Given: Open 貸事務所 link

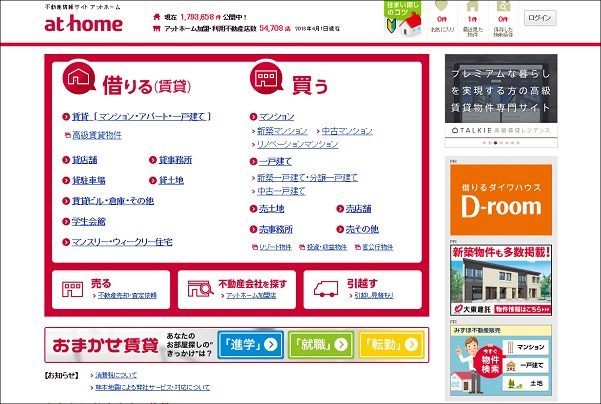Looking at the screenshot, I should (176, 160).
